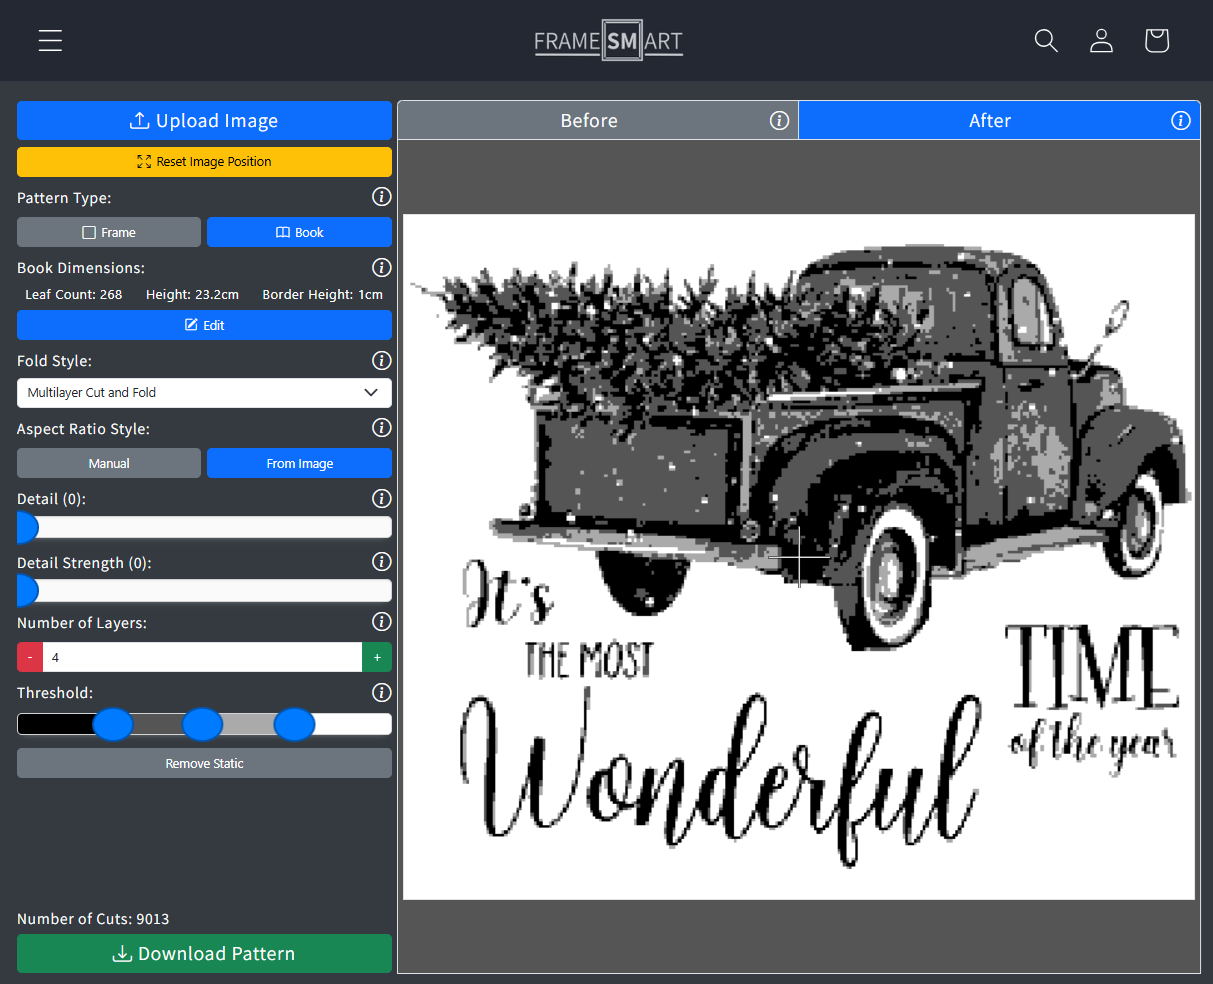1213x984 pixels.
Task: Click the truck preview image
Action: pos(799,556)
